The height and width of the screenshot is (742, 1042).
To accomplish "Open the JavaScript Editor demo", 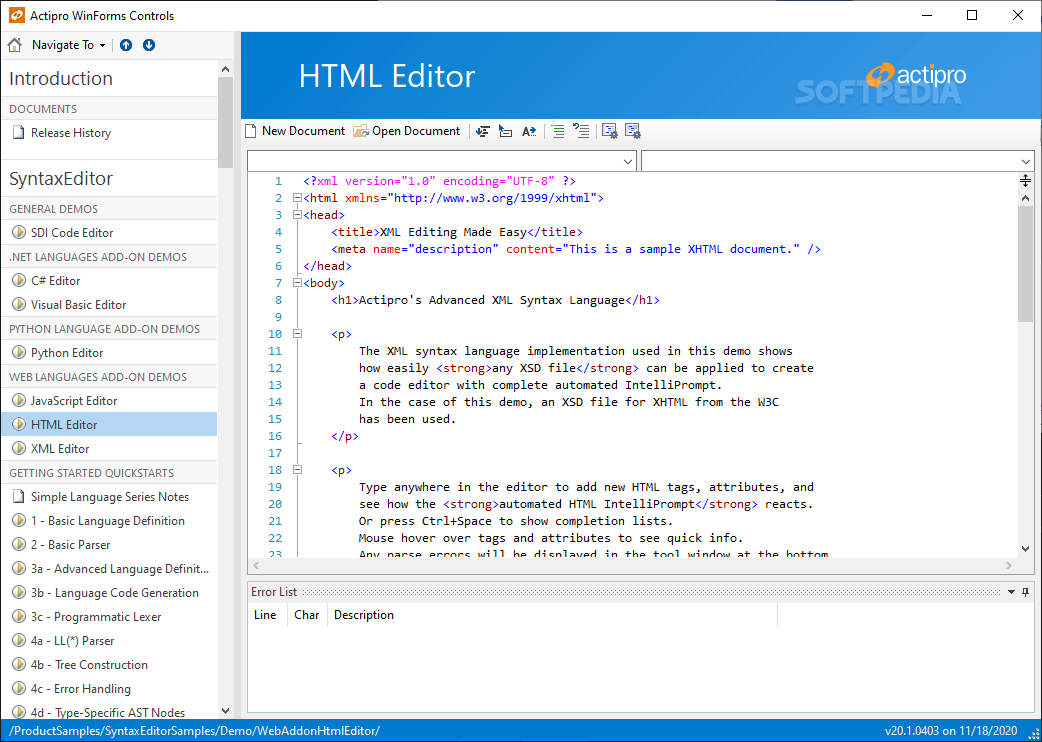I will point(109,401).
